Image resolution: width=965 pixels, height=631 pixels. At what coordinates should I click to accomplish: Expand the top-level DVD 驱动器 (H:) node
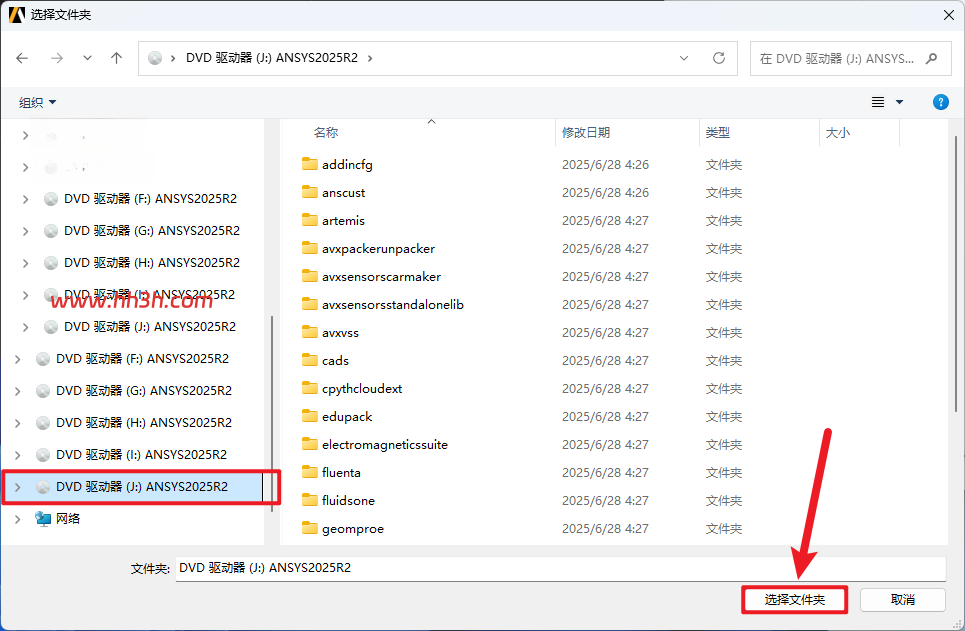(x=17, y=423)
